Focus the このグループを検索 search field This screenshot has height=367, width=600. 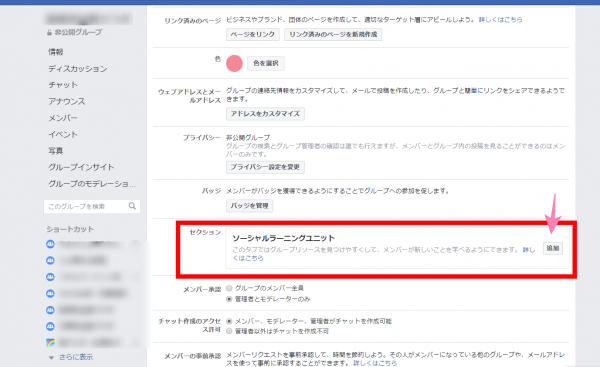[92, 207]
